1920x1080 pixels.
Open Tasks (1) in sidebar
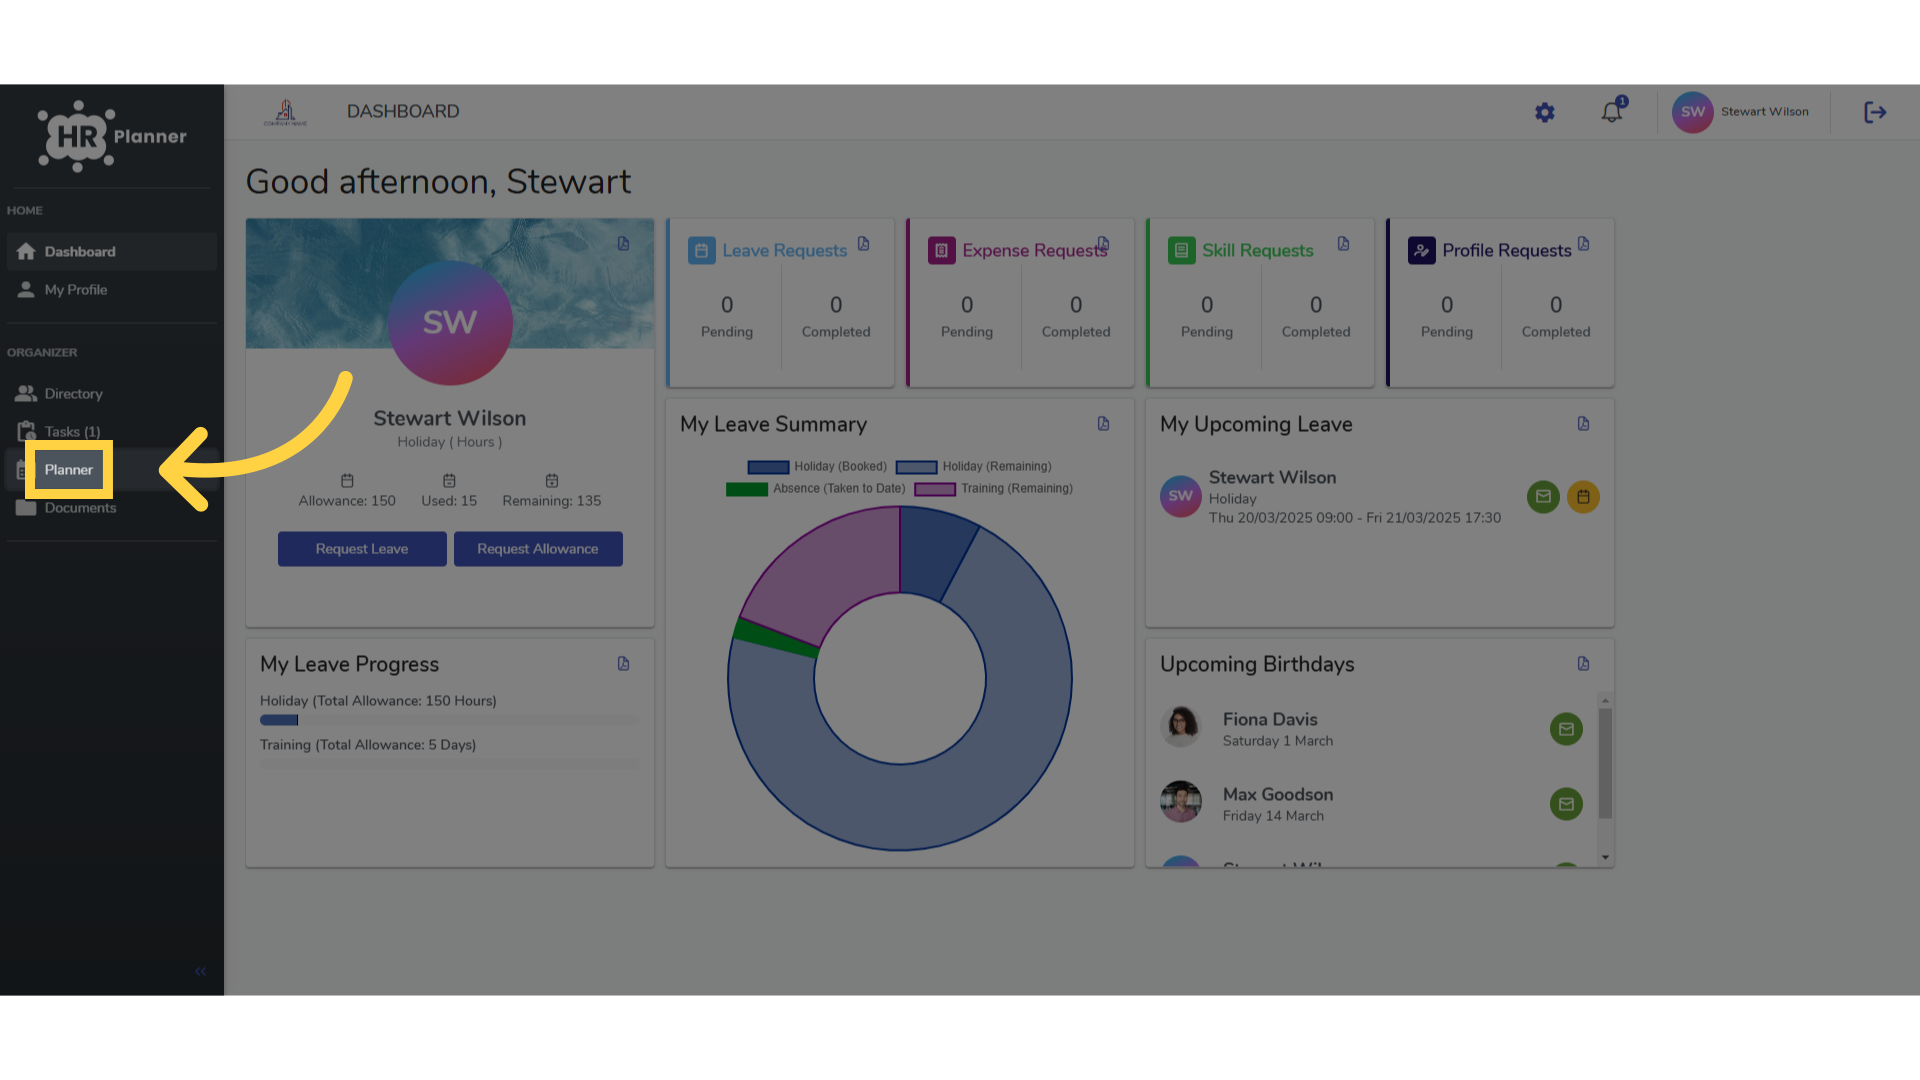click(x=112, y=431)
